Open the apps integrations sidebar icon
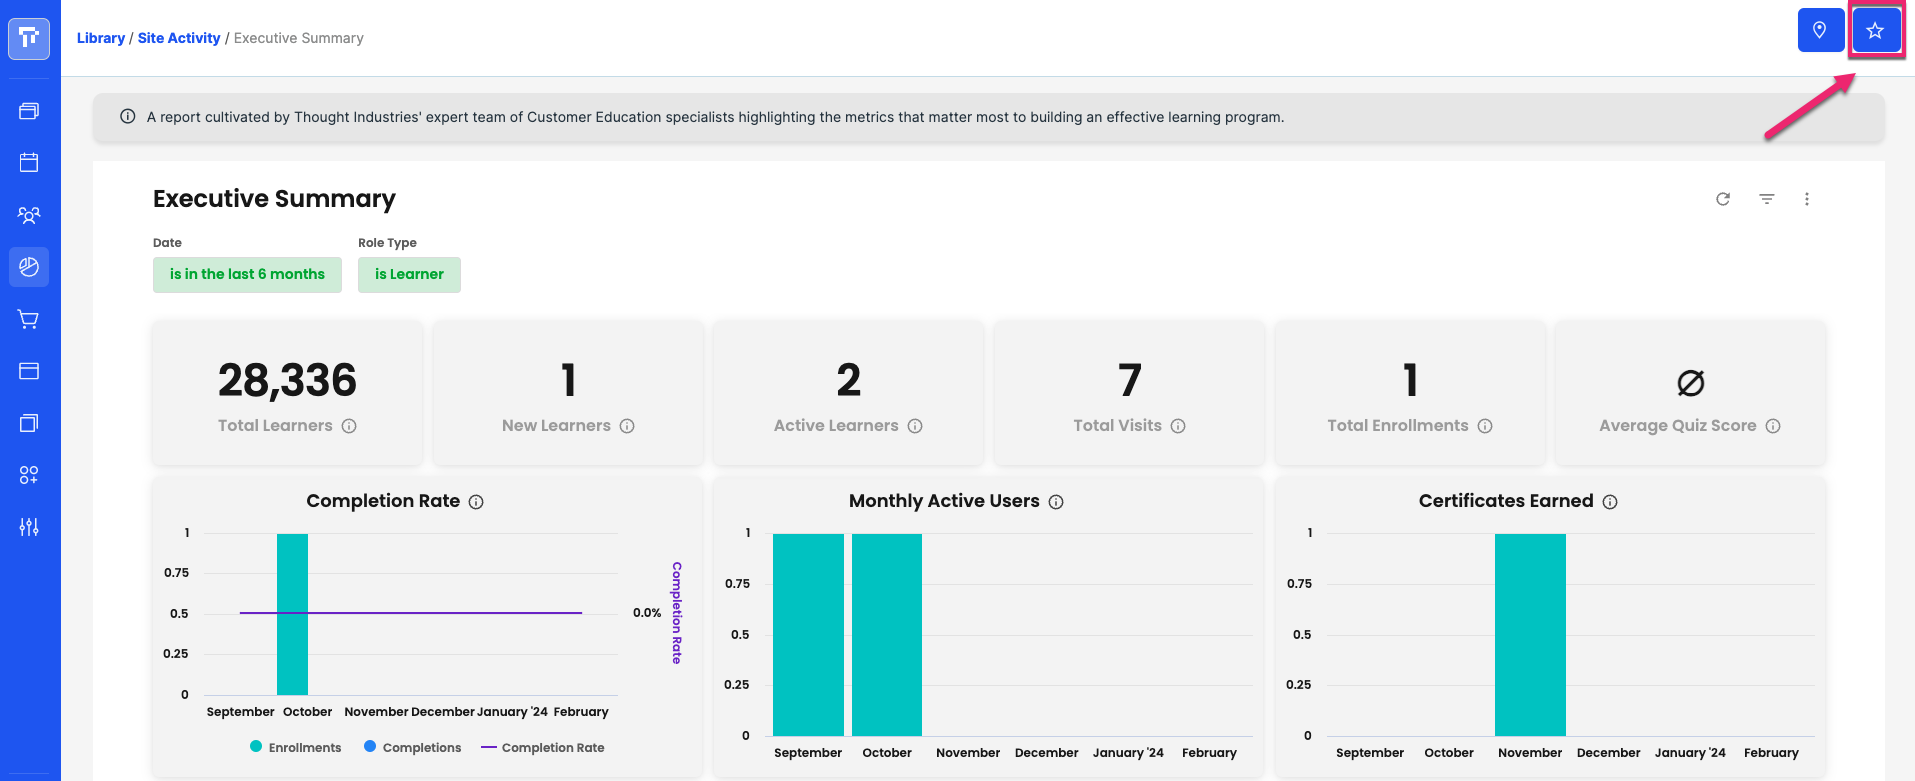The image size is (1915, 781). point(29,475)
